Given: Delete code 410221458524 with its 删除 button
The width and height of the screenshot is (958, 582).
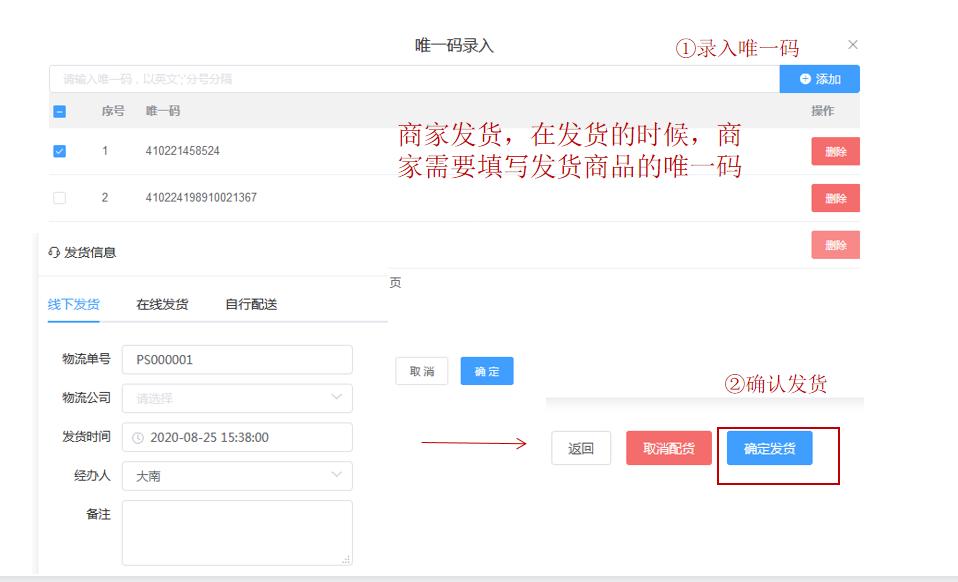Looking at the screenshot, I should [835, 152].
